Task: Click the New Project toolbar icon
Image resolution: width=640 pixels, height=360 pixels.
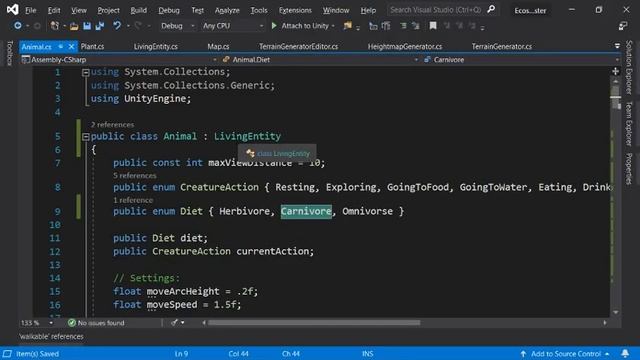Action: (54, 26)
